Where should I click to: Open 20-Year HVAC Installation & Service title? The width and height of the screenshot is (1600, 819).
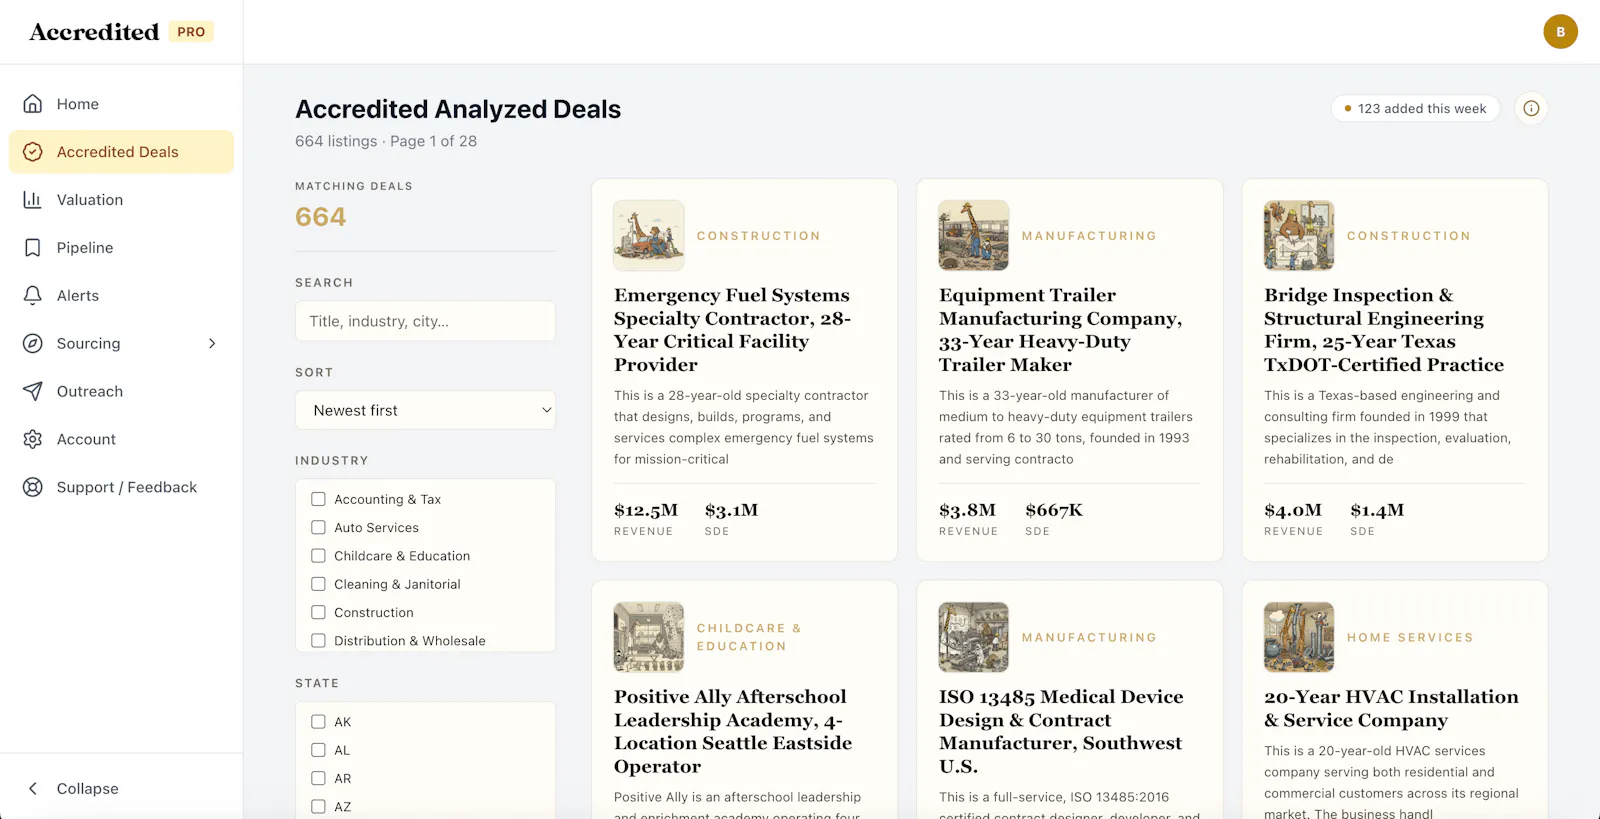click(x=1391, y=708)
